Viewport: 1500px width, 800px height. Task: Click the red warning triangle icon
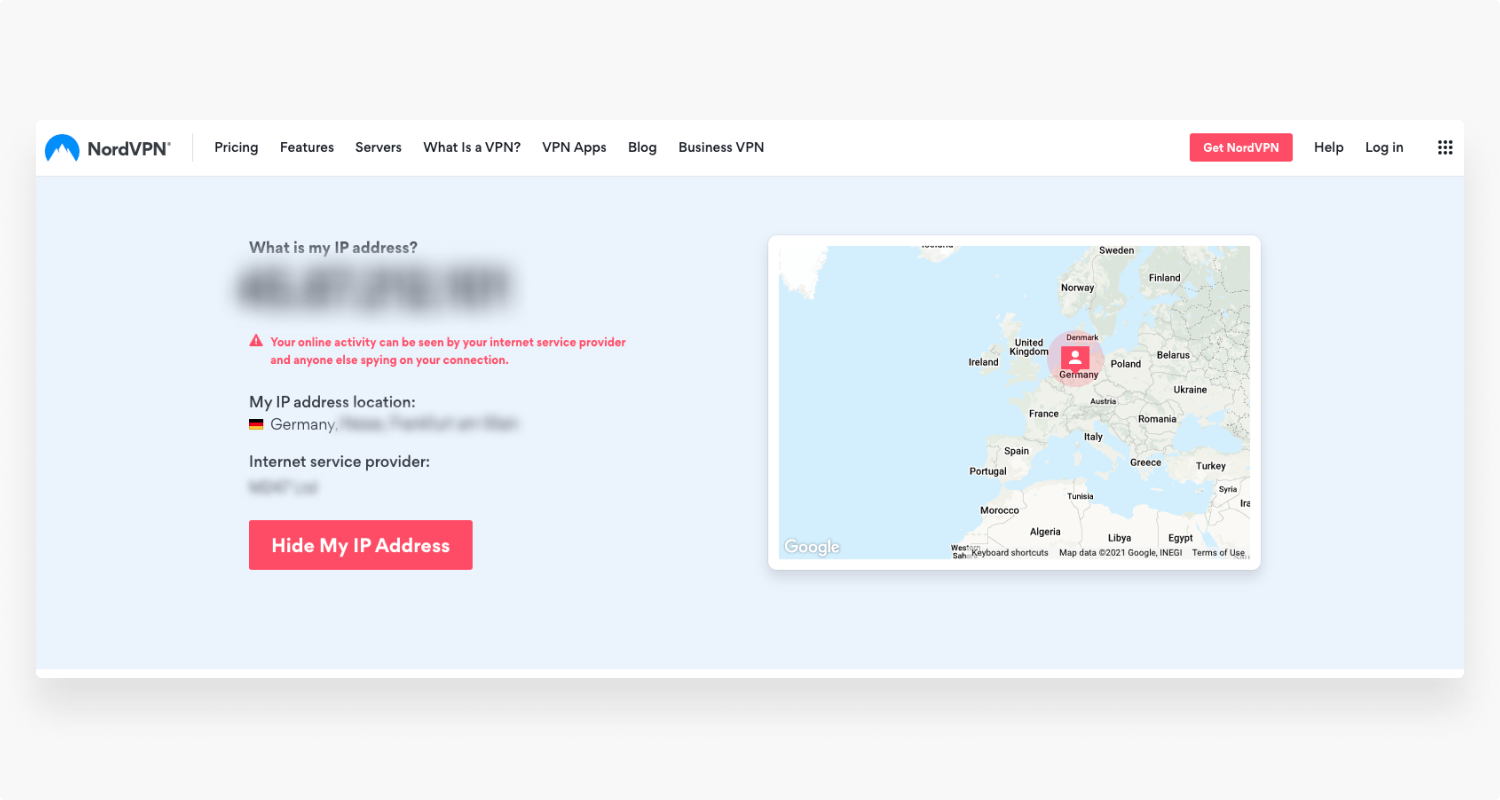coord(256,341)
